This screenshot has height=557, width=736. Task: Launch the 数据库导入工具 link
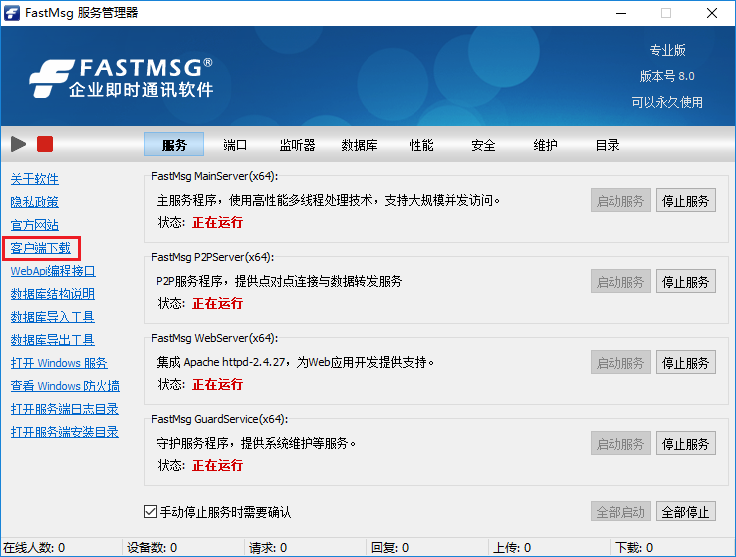click(x=53, y=317)
